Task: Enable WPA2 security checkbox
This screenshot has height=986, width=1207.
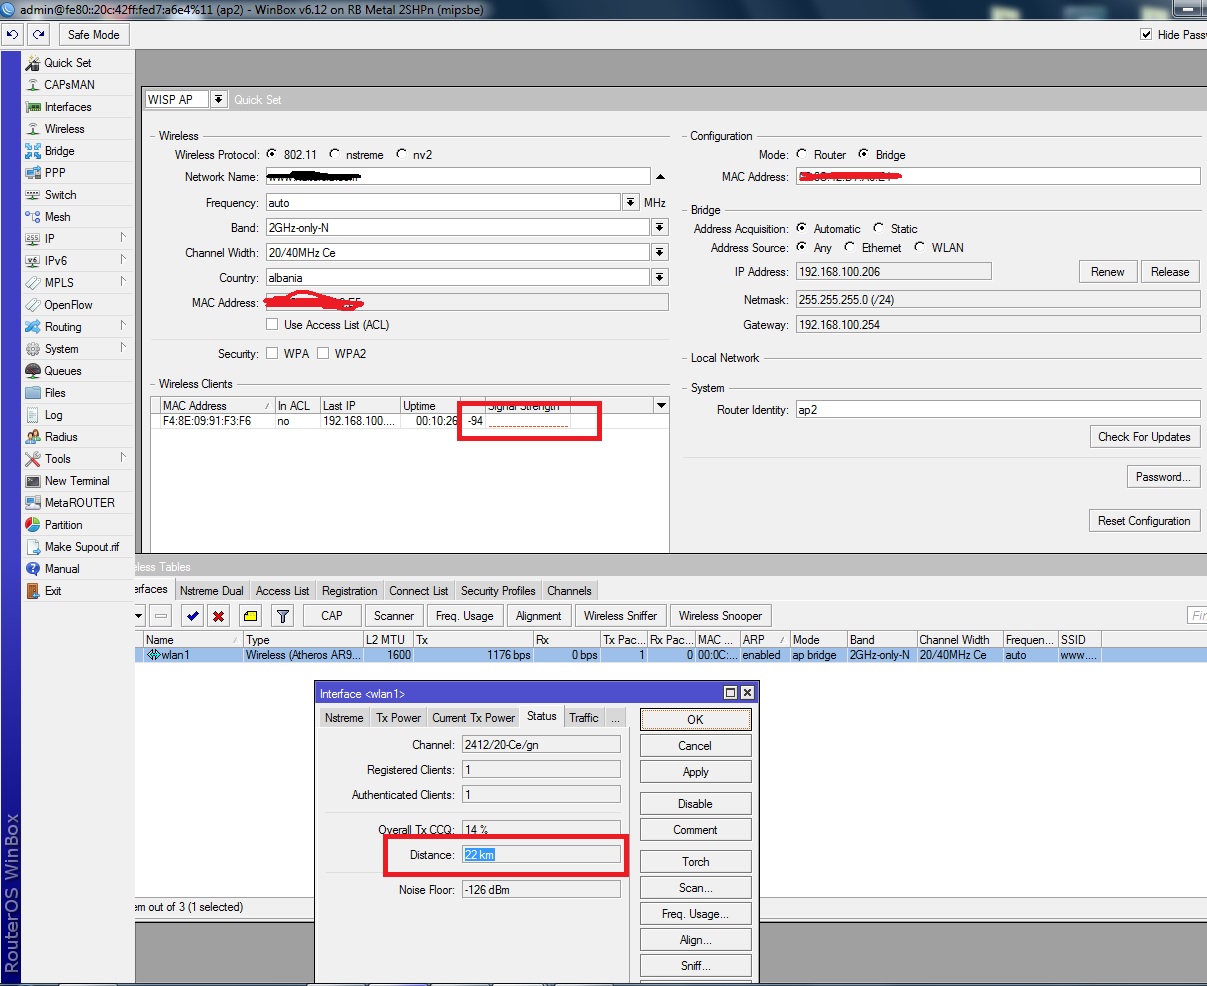Action: 323,354
